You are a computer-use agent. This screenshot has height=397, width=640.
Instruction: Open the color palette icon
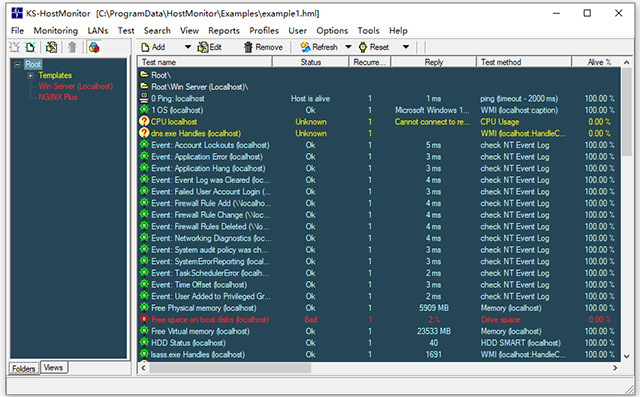click(x=94, y=47)
